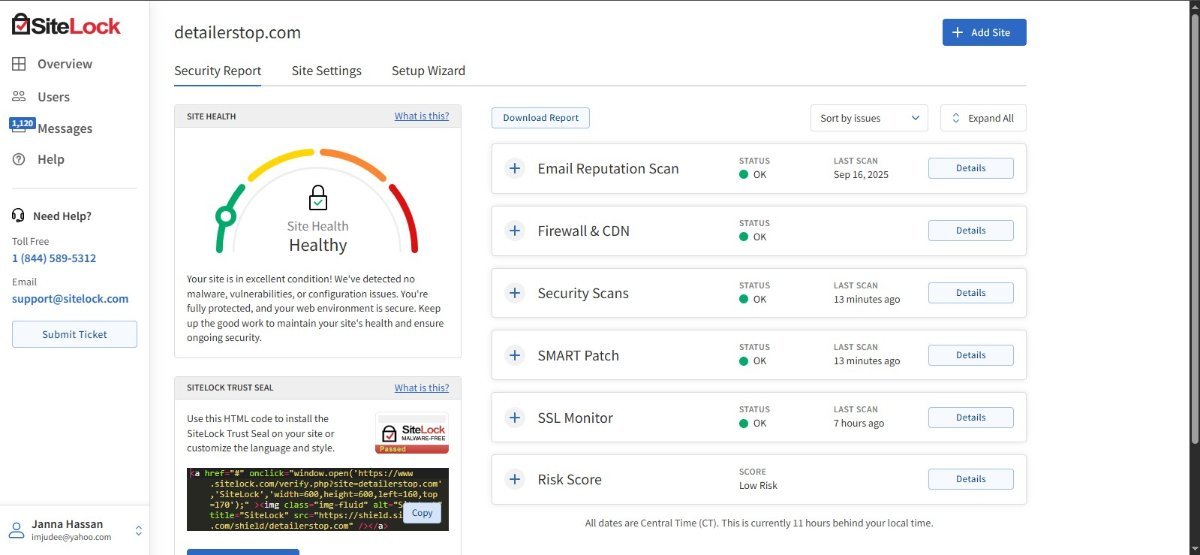
Task: Click the Users people icon
Action: click(18, 97)
